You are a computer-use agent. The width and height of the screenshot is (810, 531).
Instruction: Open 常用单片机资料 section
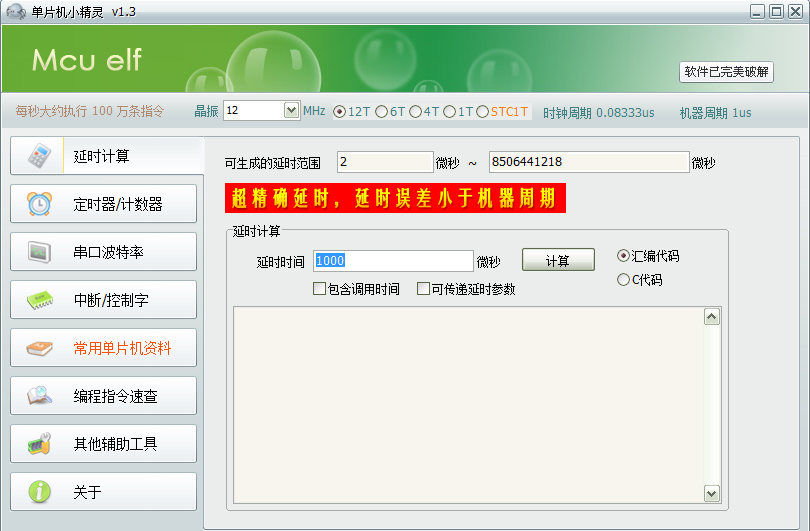tap(103, 348)
